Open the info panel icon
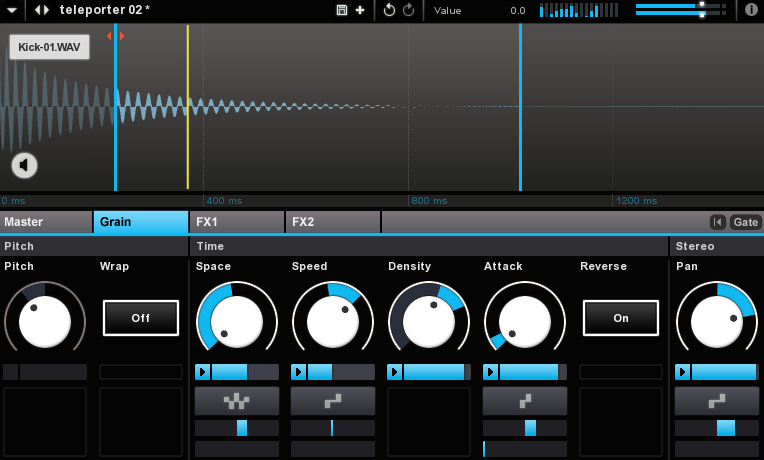Viewport: 764px width, 460px height. coord(751,10)
